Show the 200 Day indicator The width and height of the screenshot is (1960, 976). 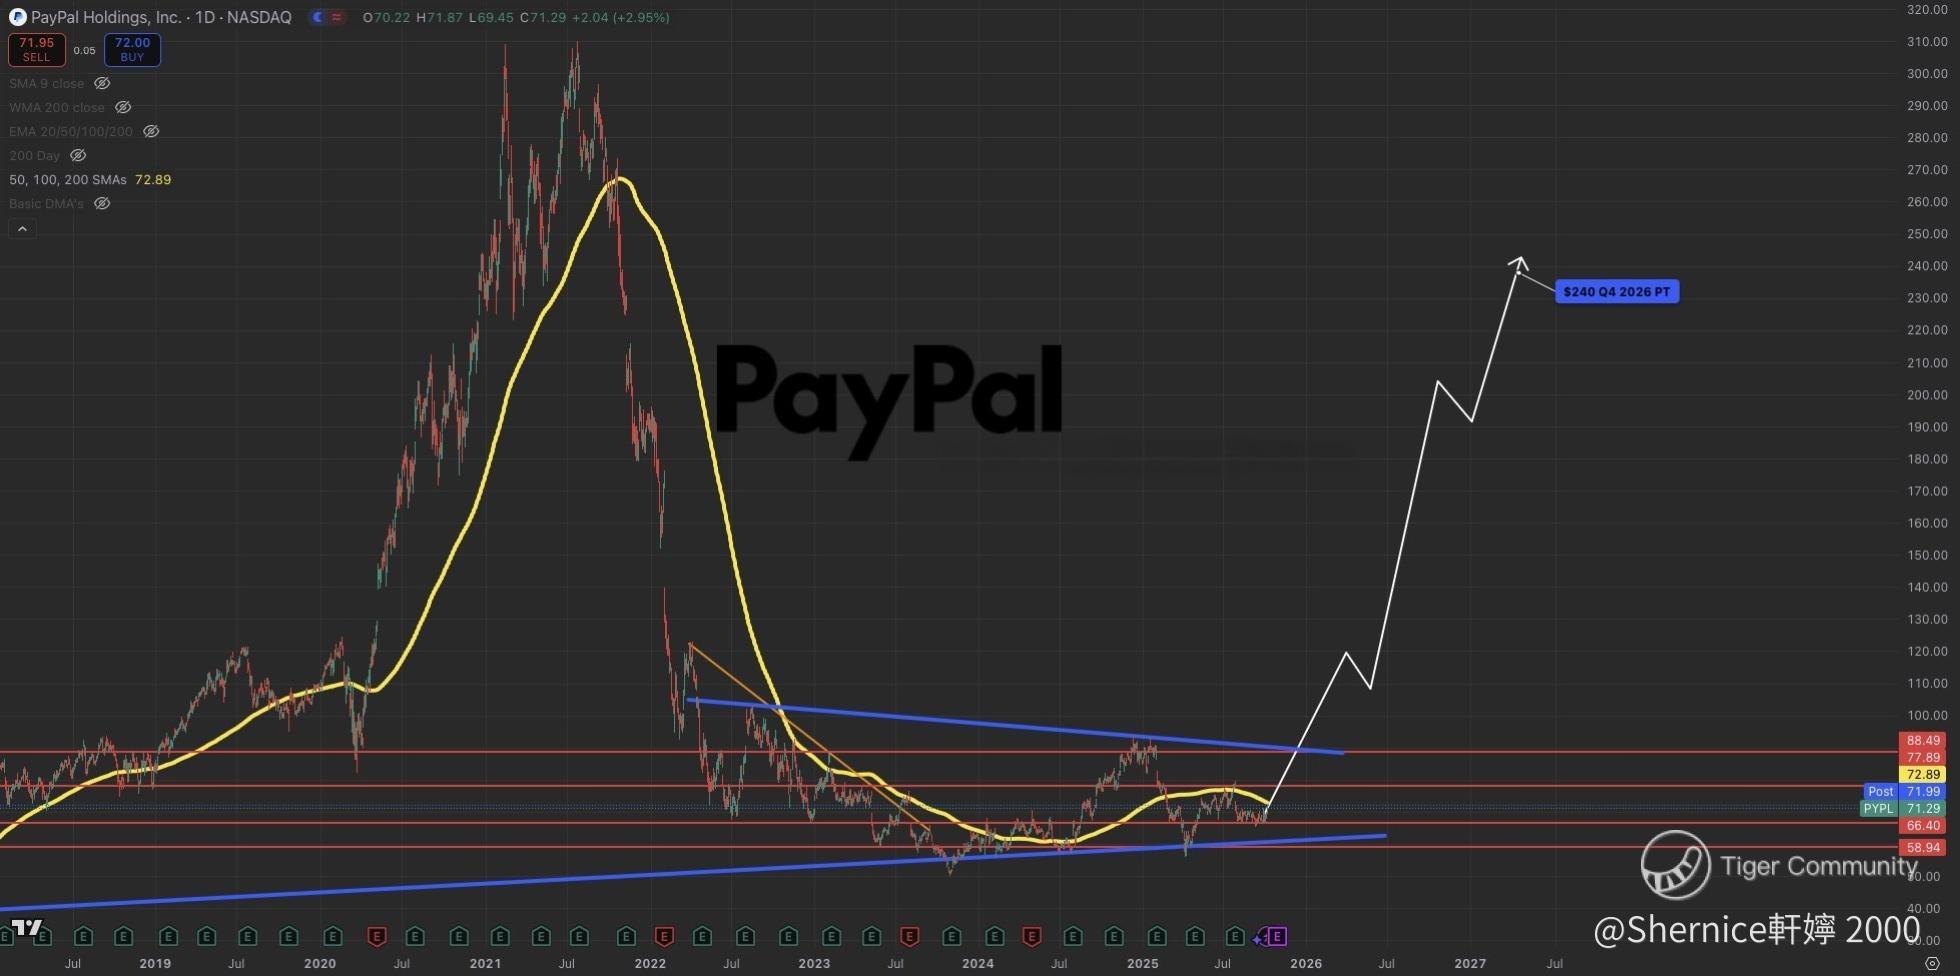click(78, 155)
